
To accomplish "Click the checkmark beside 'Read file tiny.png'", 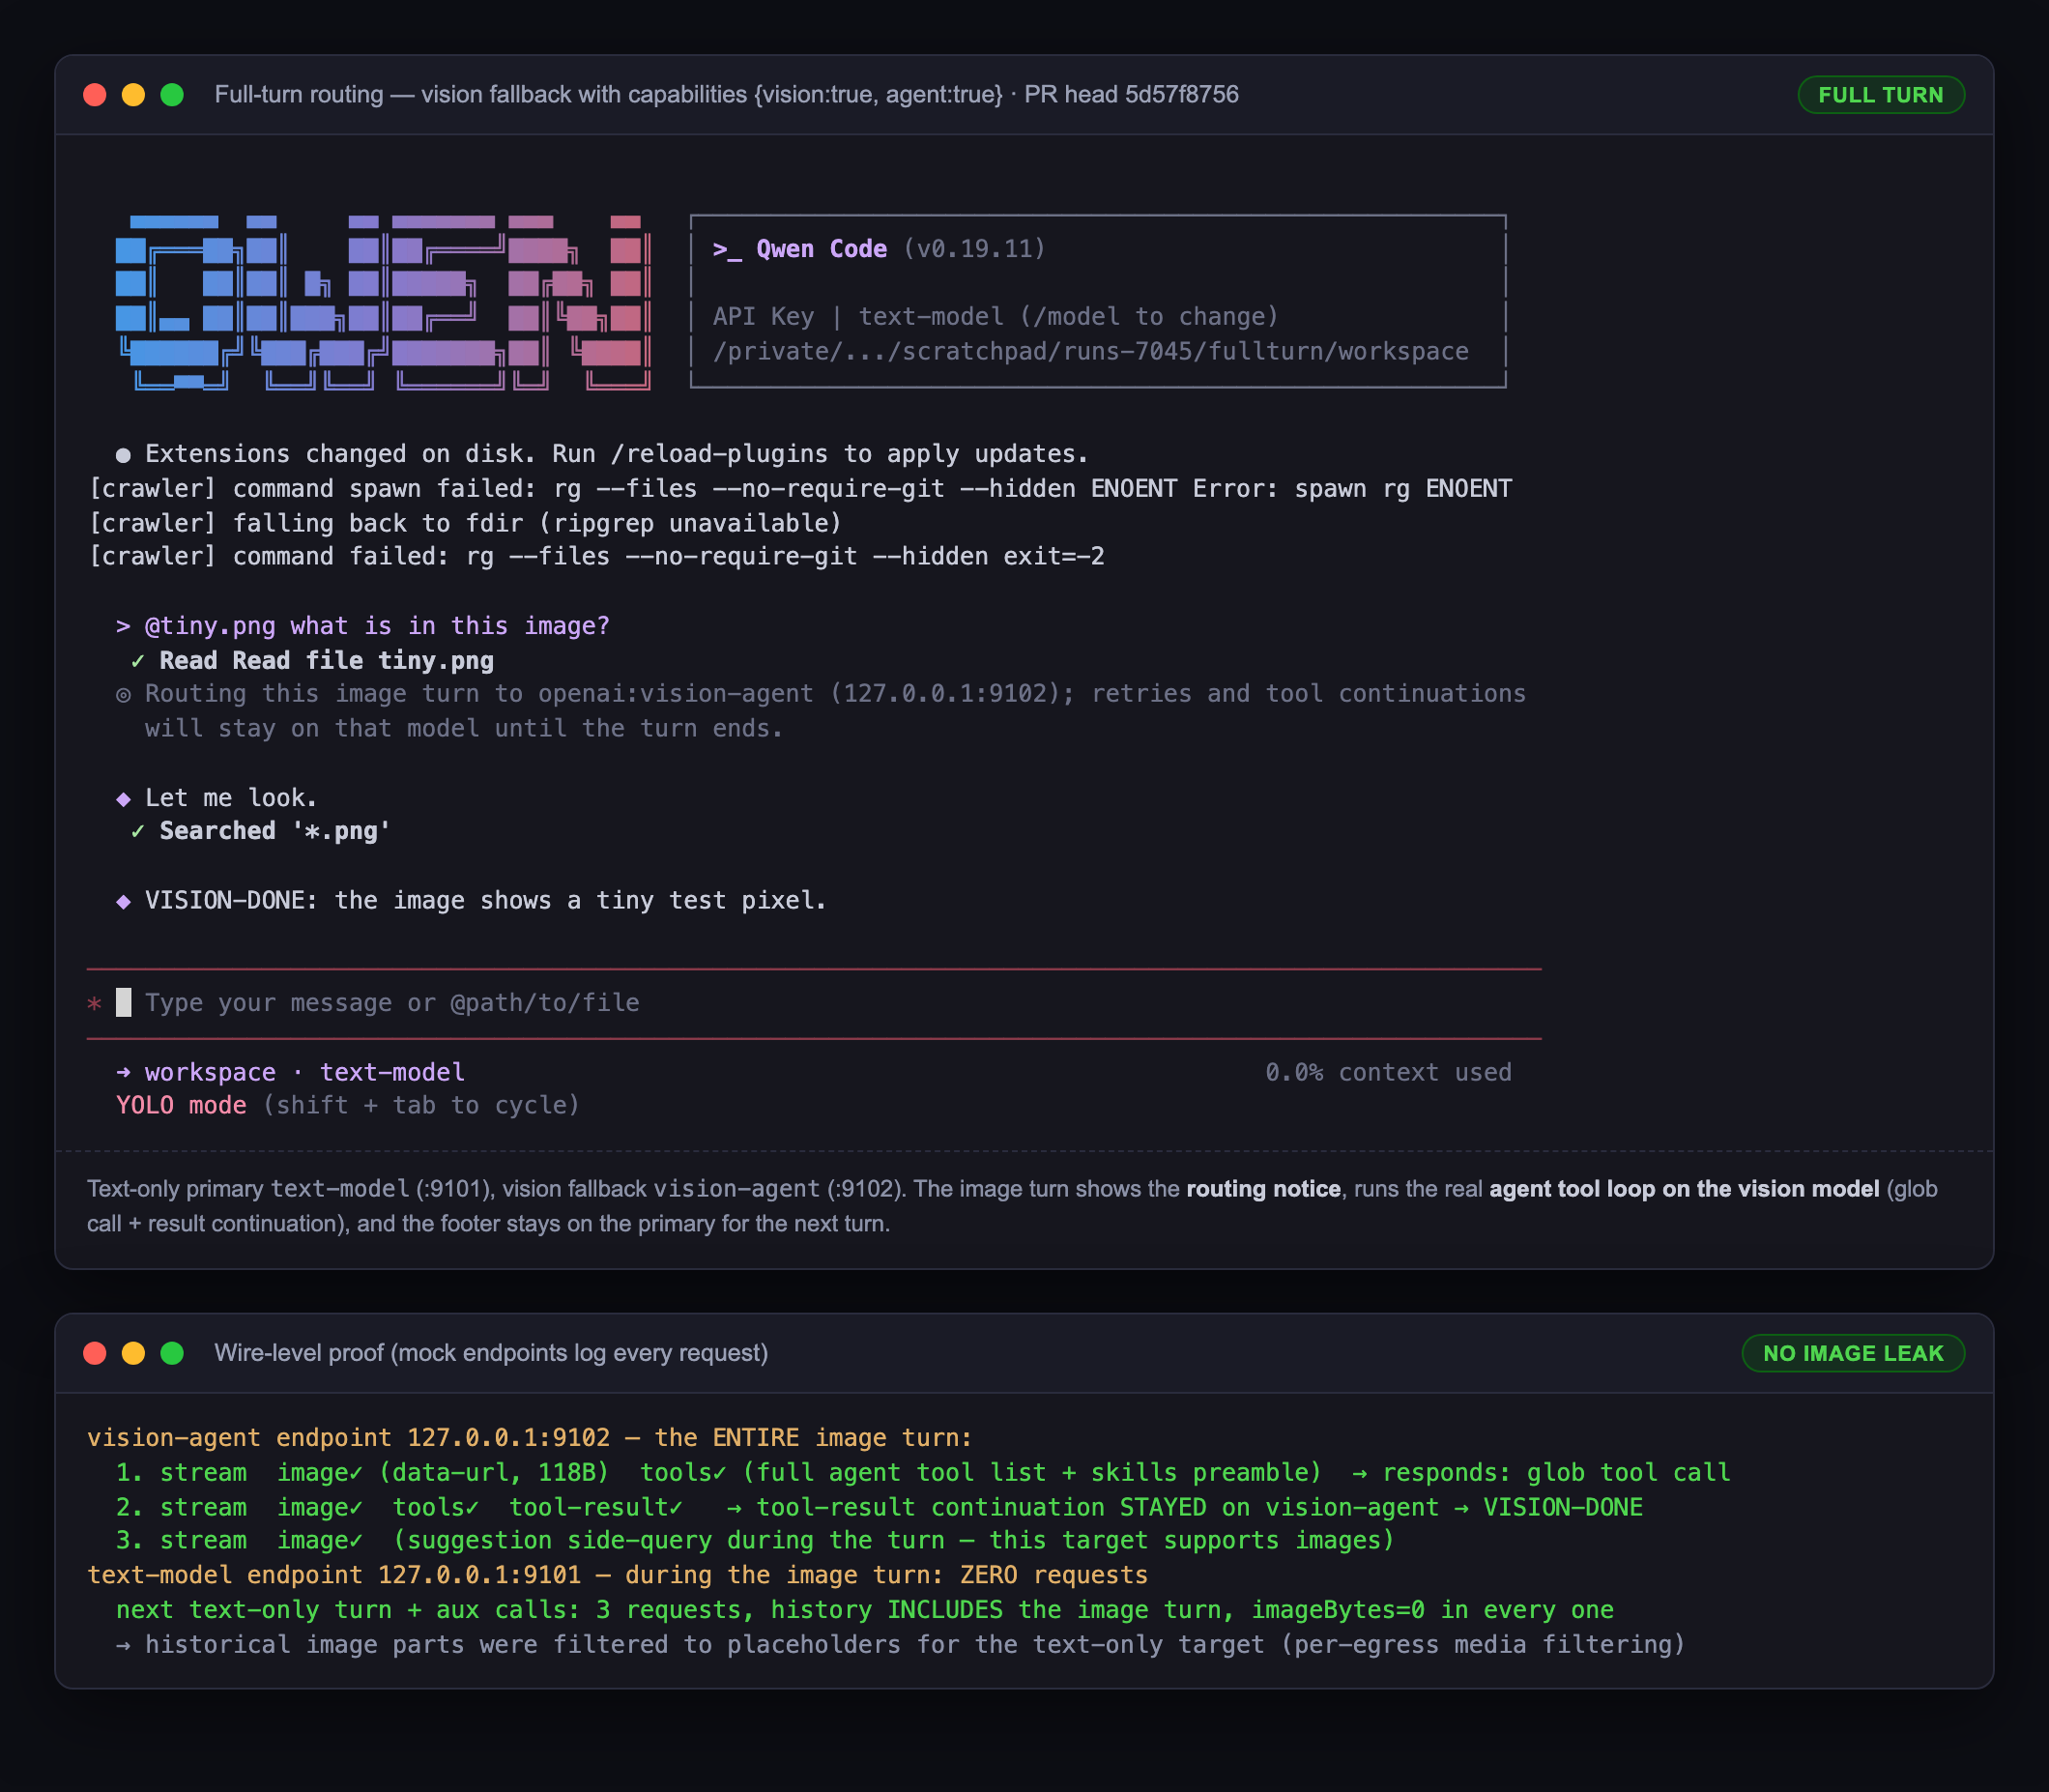I will (138, 661).
